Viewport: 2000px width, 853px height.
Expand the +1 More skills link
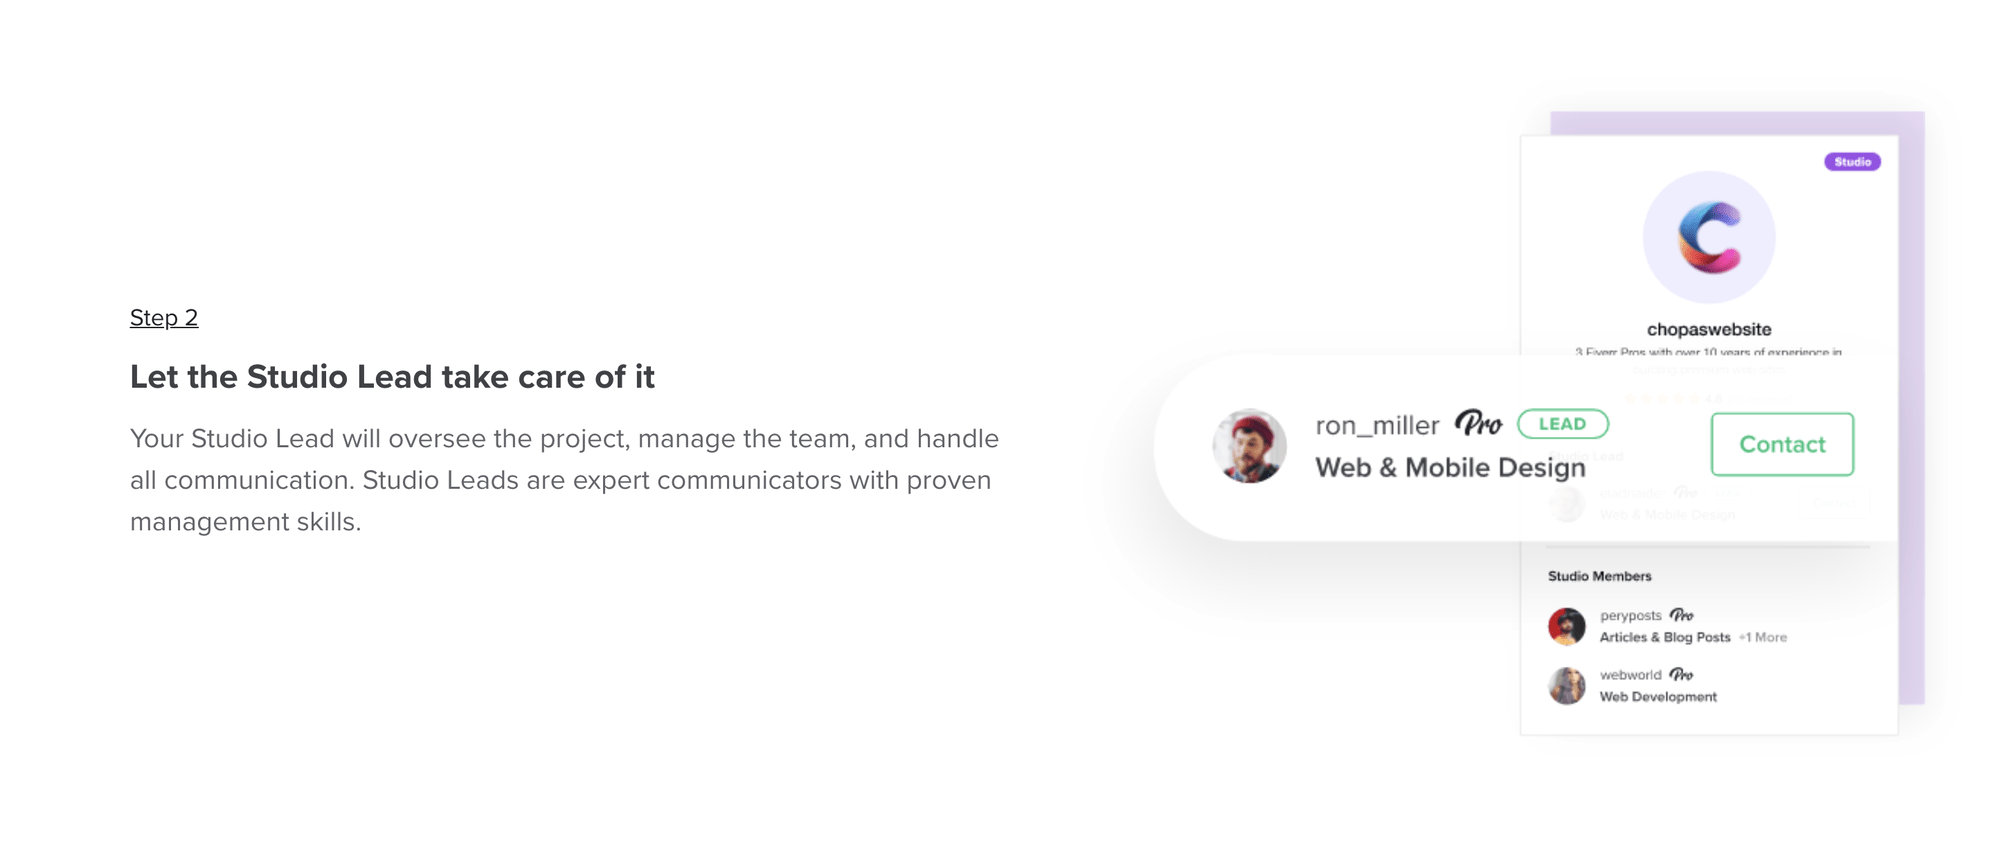click(1763, 637)
